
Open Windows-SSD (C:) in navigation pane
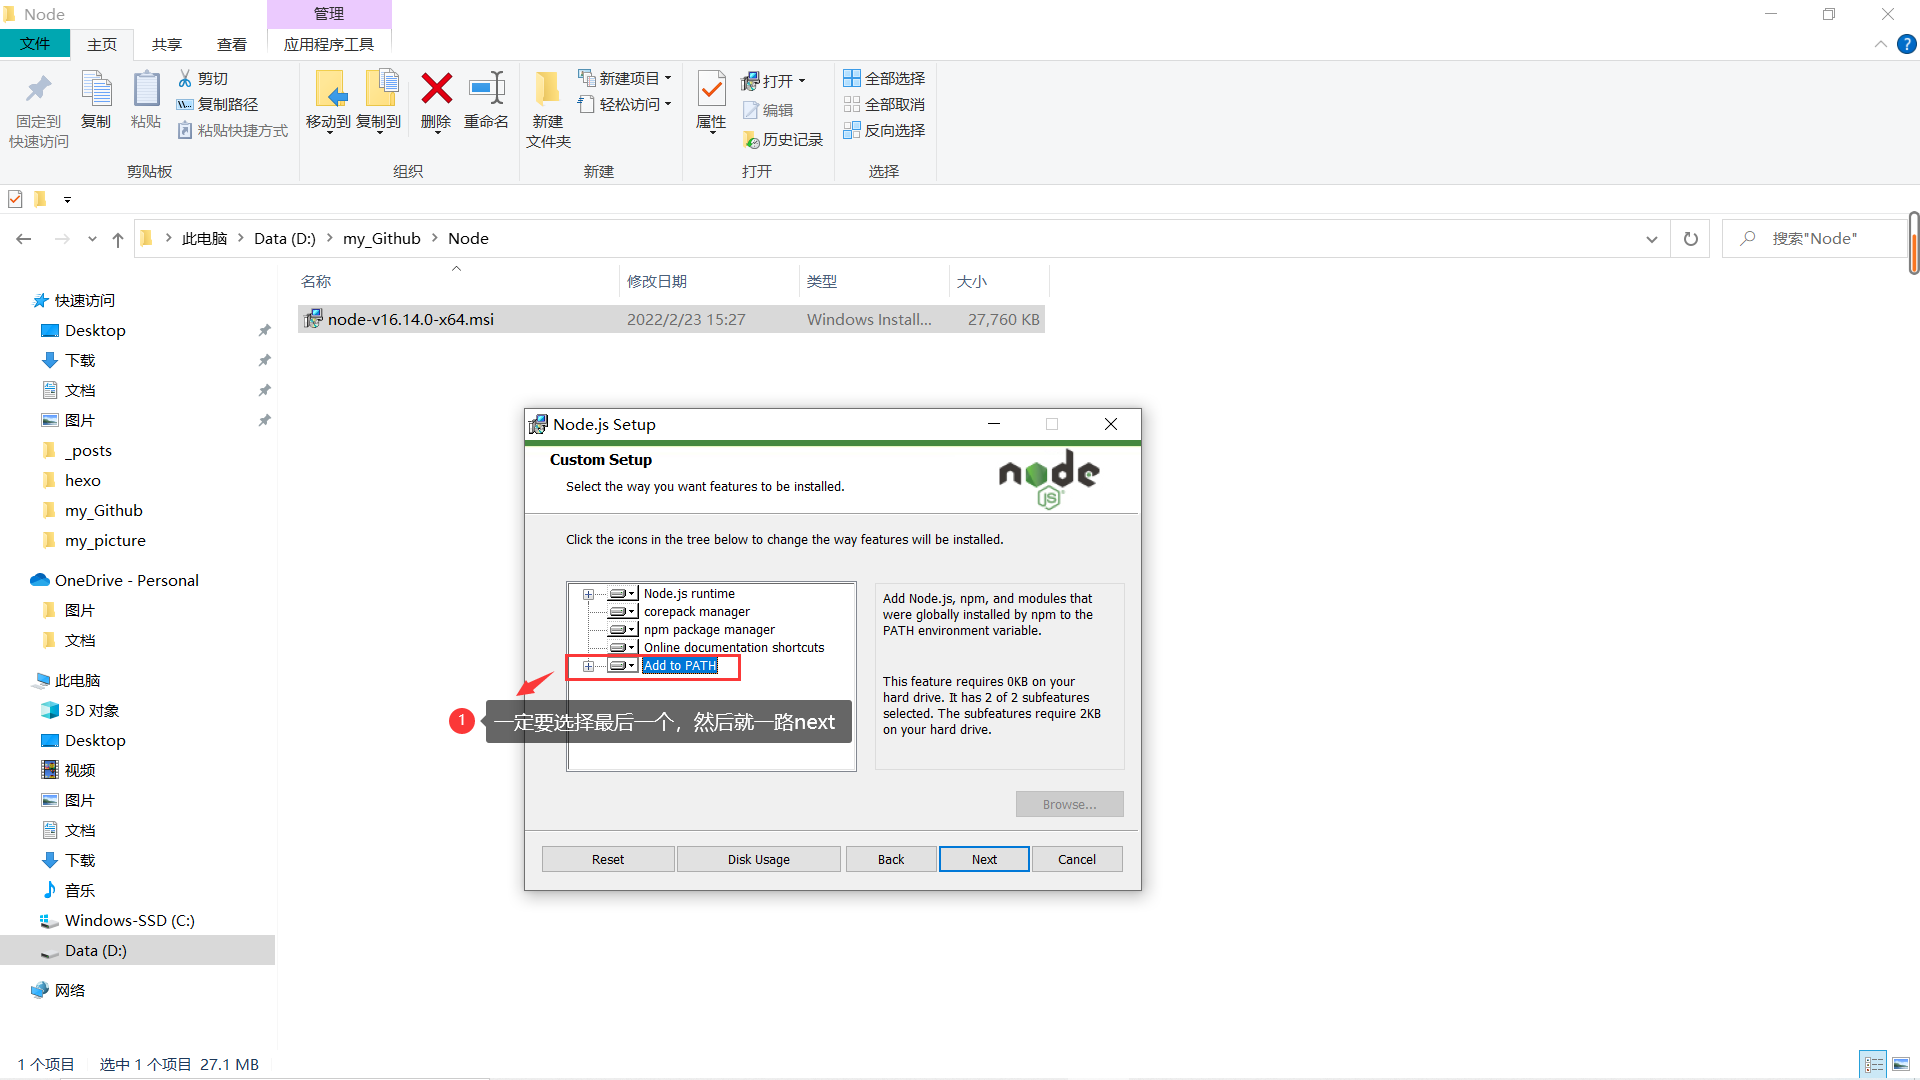click(130, 920)
